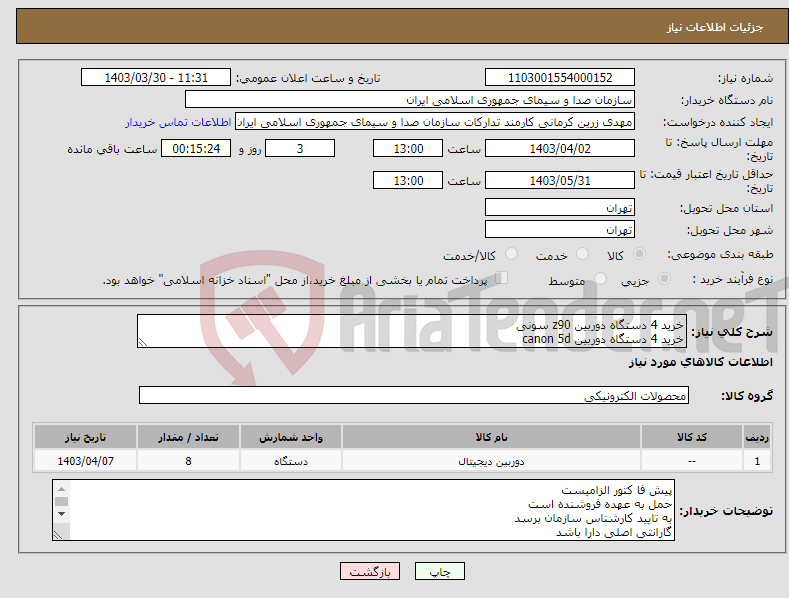Click the ردیف column header
This screenshot has width=789, height=598.
pos(757,437)
